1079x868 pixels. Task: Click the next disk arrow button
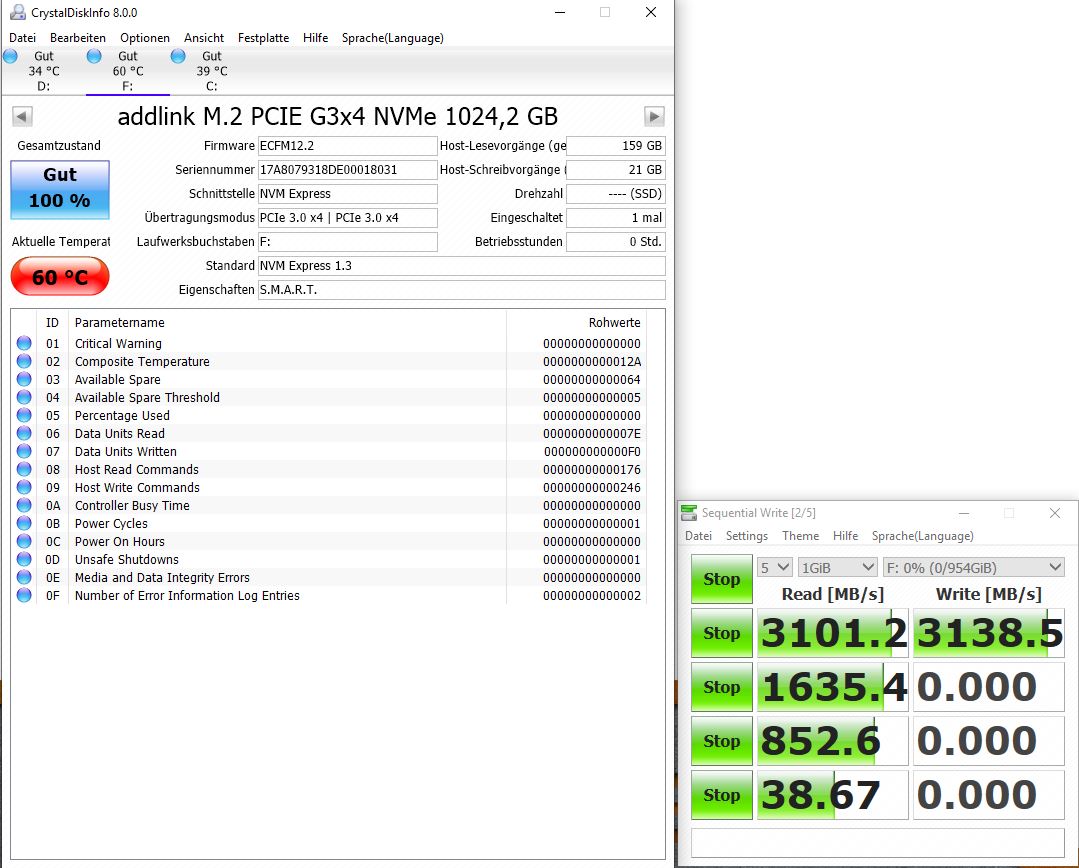[654, 116]
